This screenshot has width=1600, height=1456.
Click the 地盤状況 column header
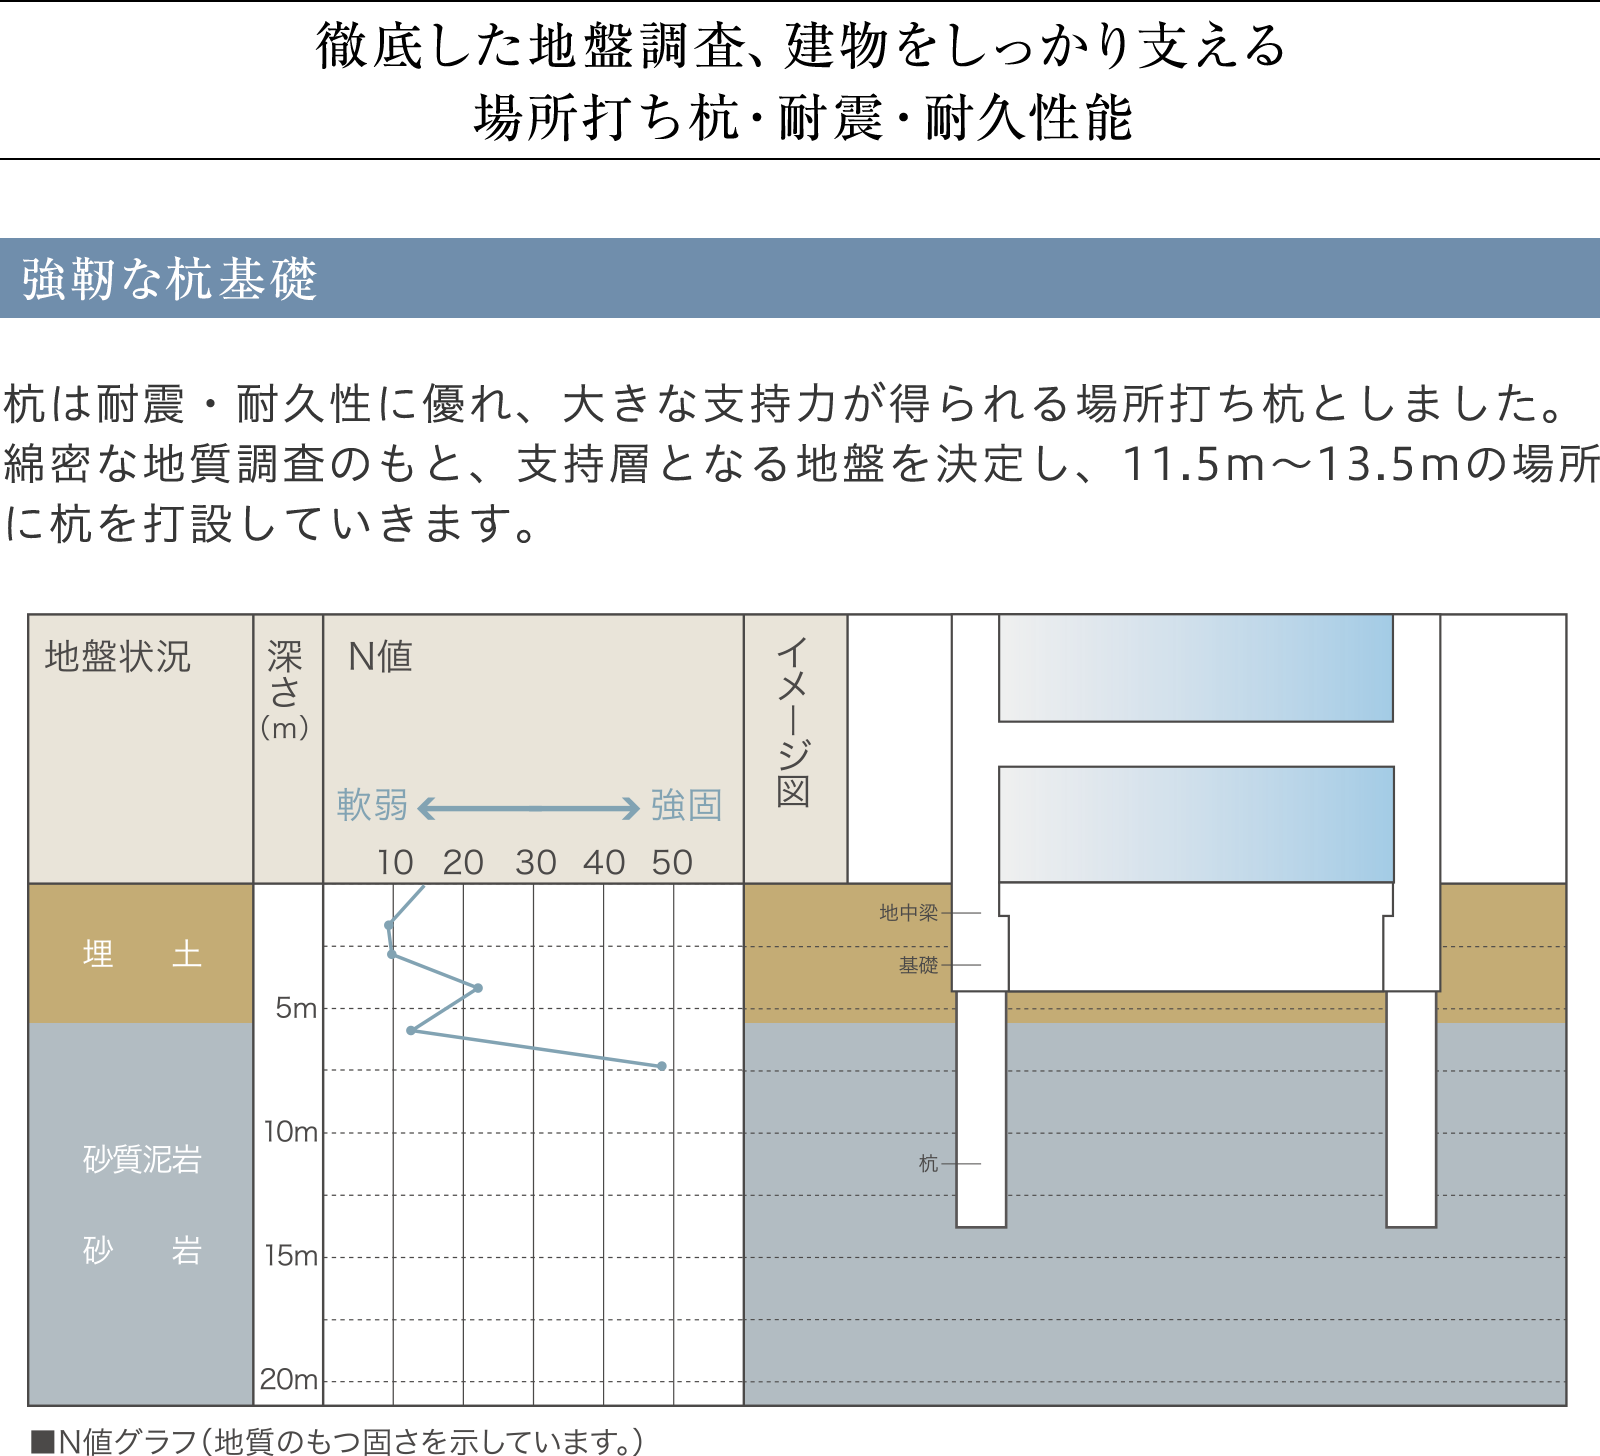pos(118,657)
